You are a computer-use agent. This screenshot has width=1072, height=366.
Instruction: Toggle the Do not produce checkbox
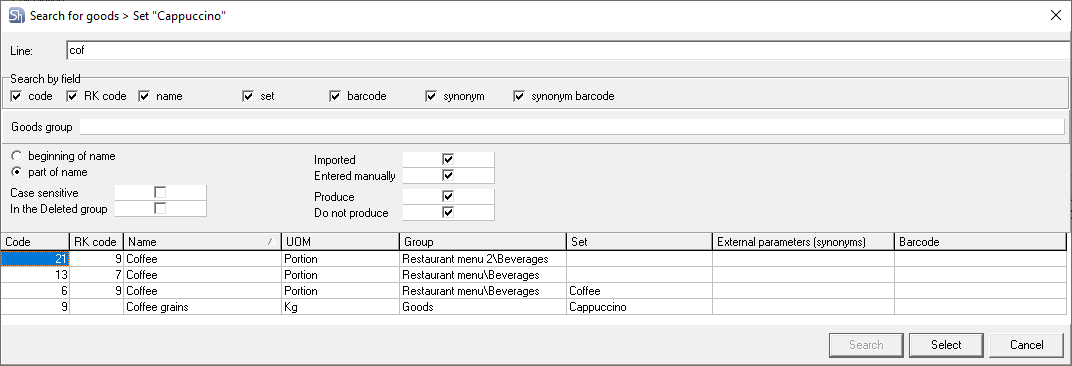(448, 213)
